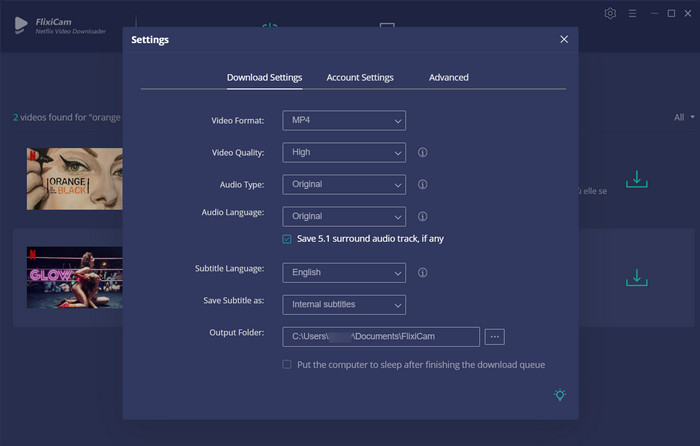This screenshot has height=446, width=700.
Task: Close the FlixiCam main window
Action: coord(688,13)
